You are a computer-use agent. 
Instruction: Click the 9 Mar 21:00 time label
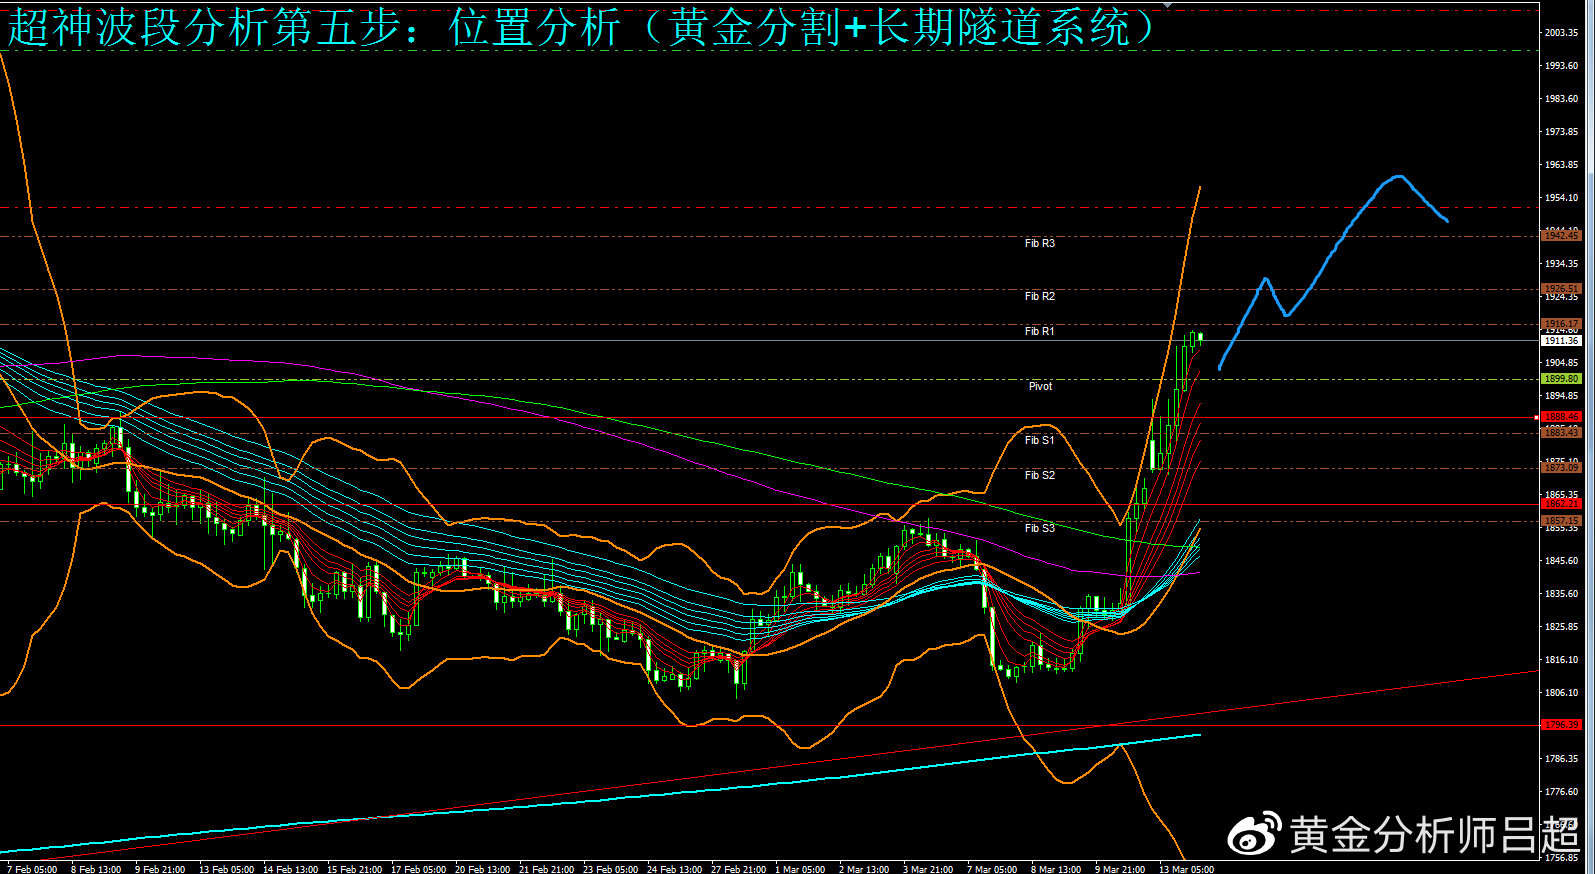[x=1120, y=869]
